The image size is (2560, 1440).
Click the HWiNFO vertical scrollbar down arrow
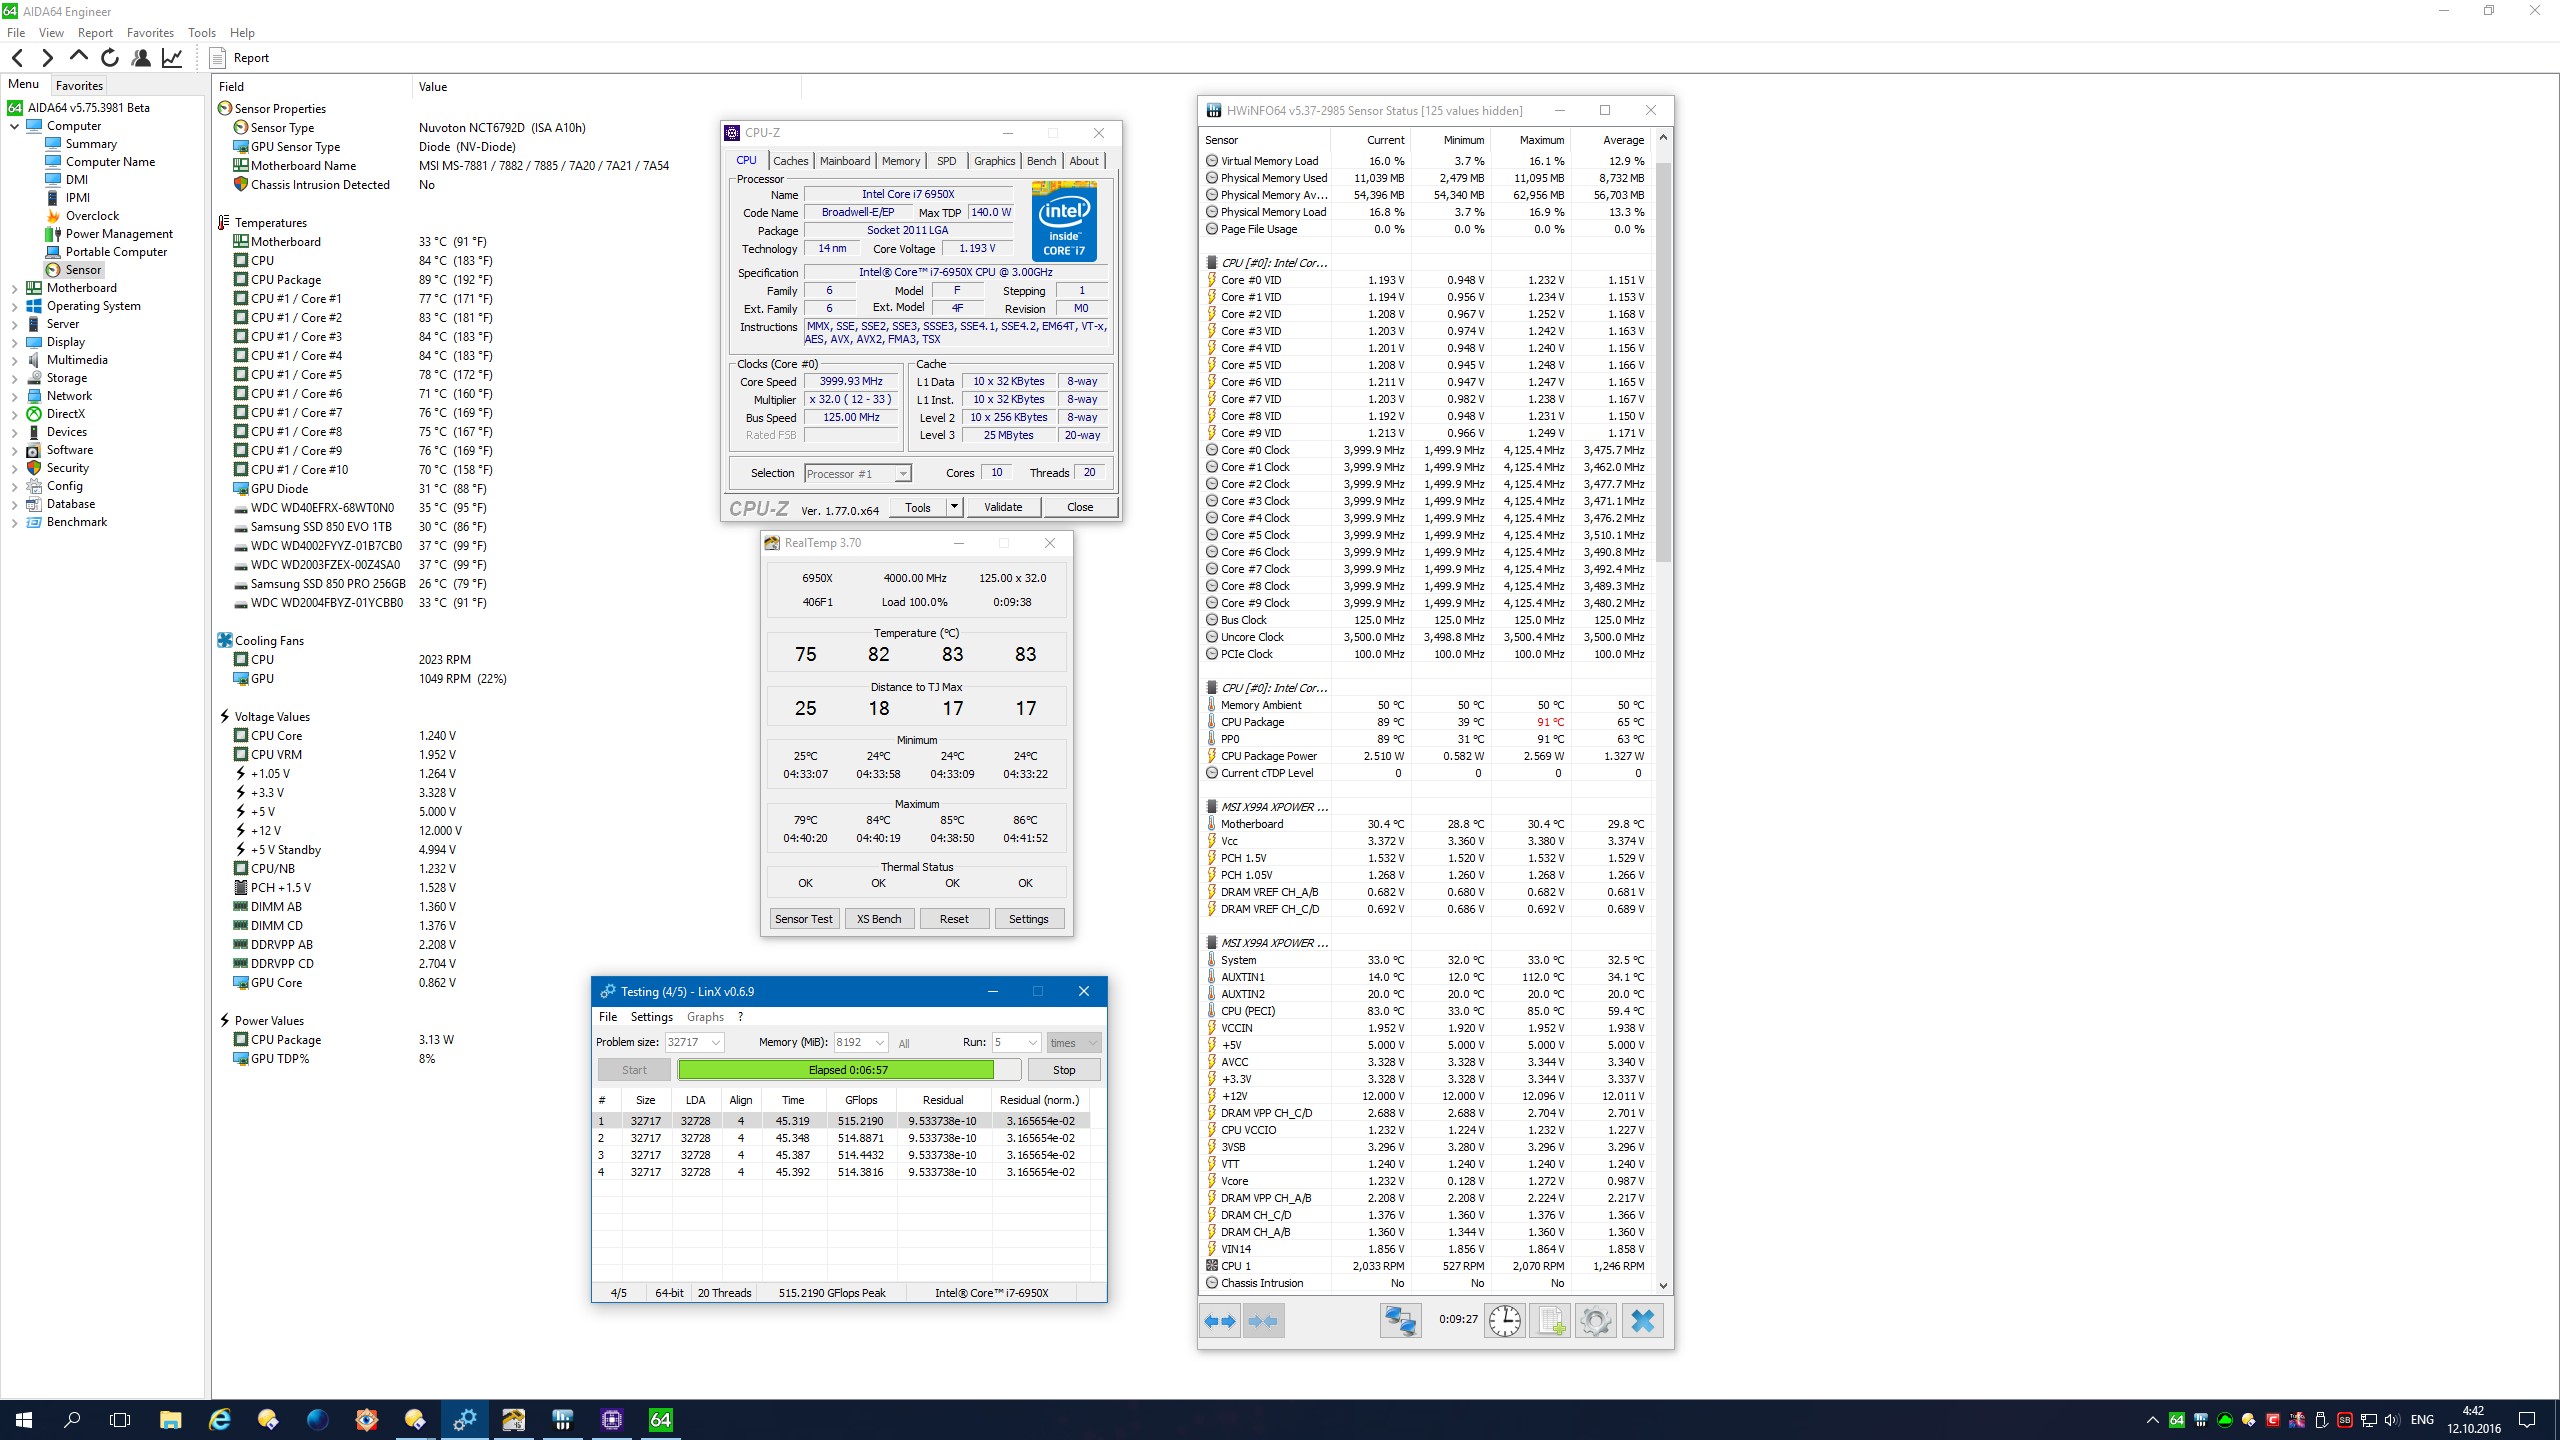(1663, 1285)
